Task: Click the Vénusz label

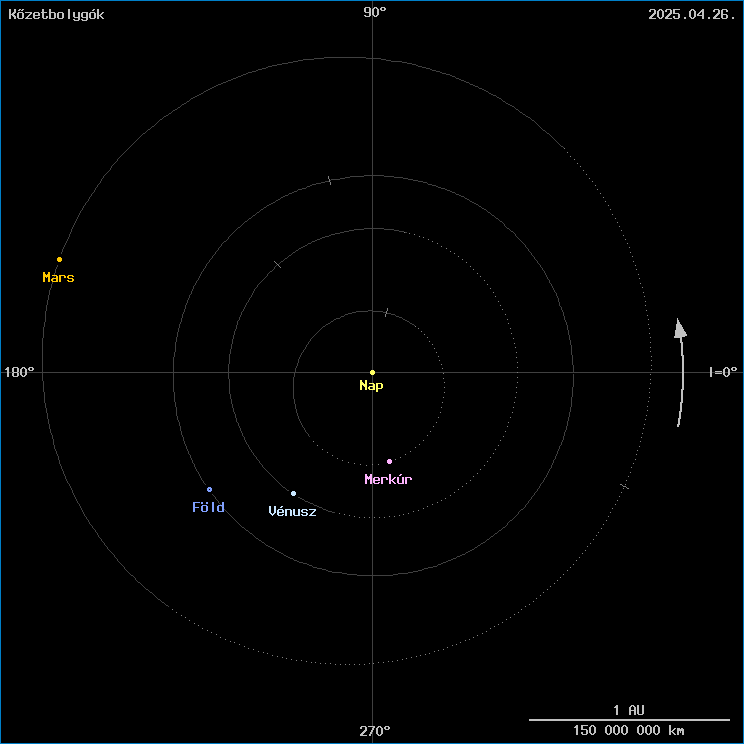Action: pos(292,512)
